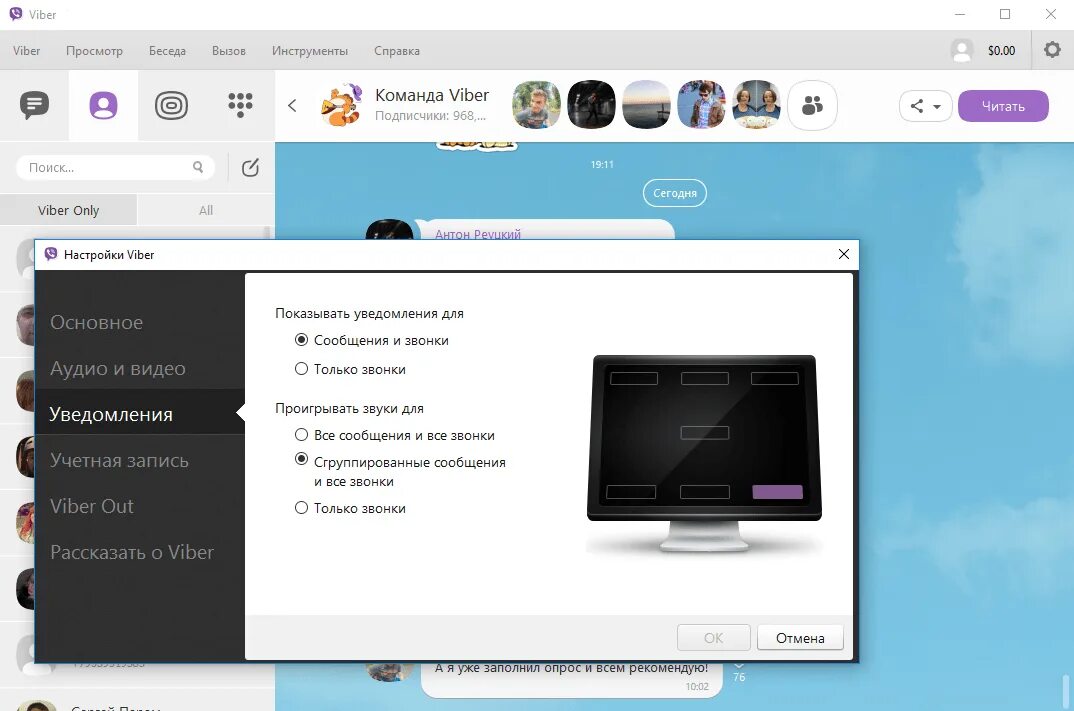Click the second dark participant thumbnail
This screenshot has width=1074, height=711.
click(x=591, y=105)
